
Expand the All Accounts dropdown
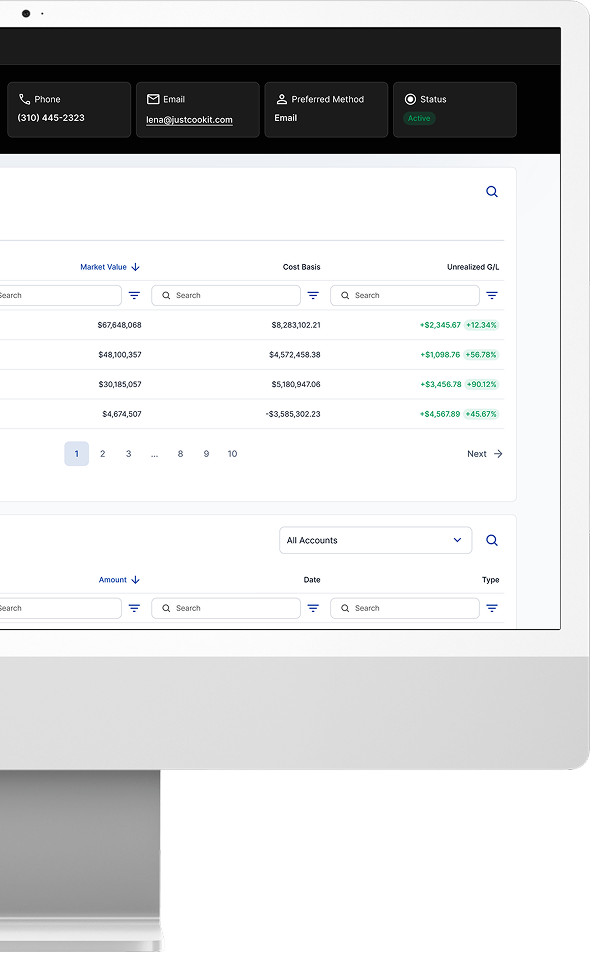pyautogui.click(x=376, y=540)
